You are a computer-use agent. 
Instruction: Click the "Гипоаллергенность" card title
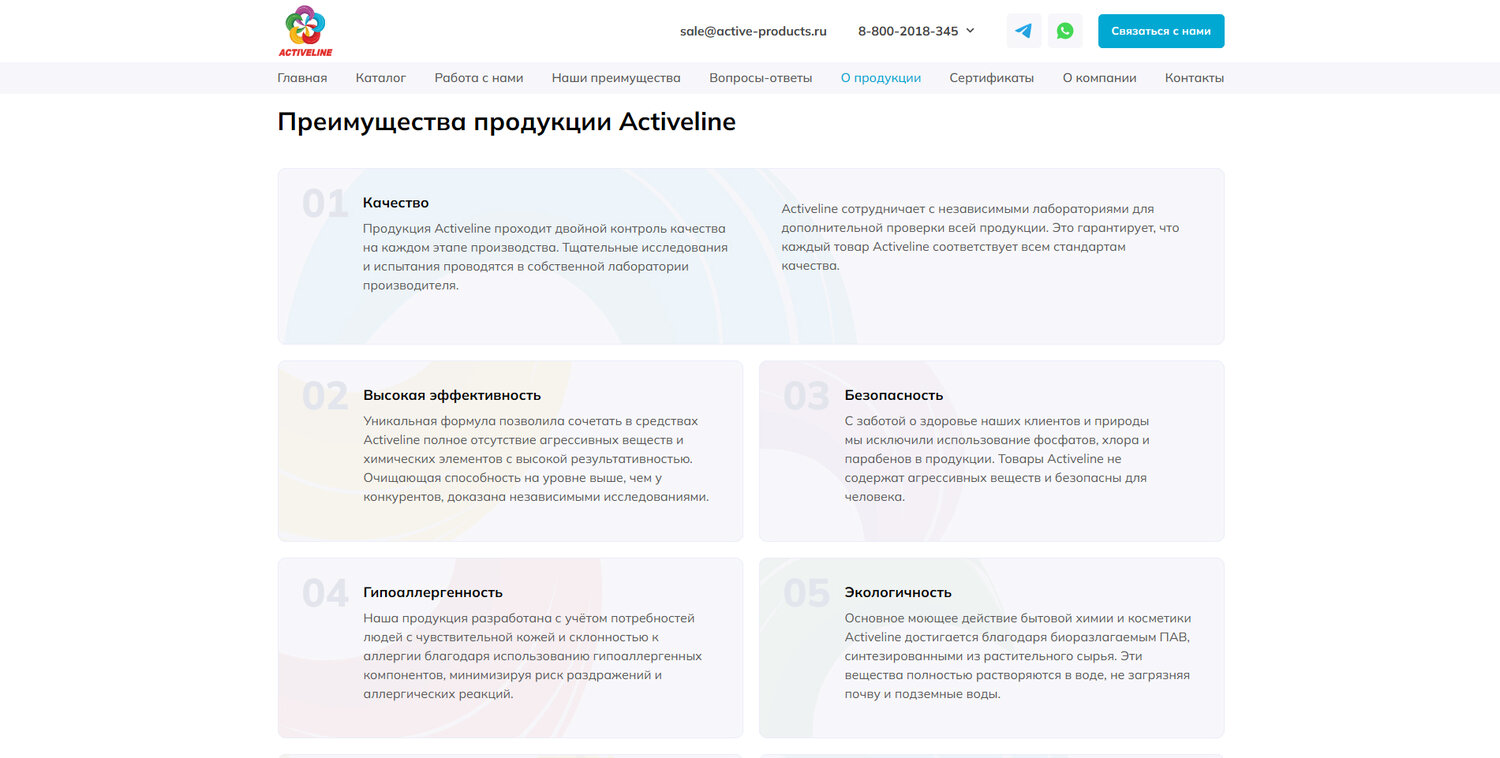(x=433, y=592)
